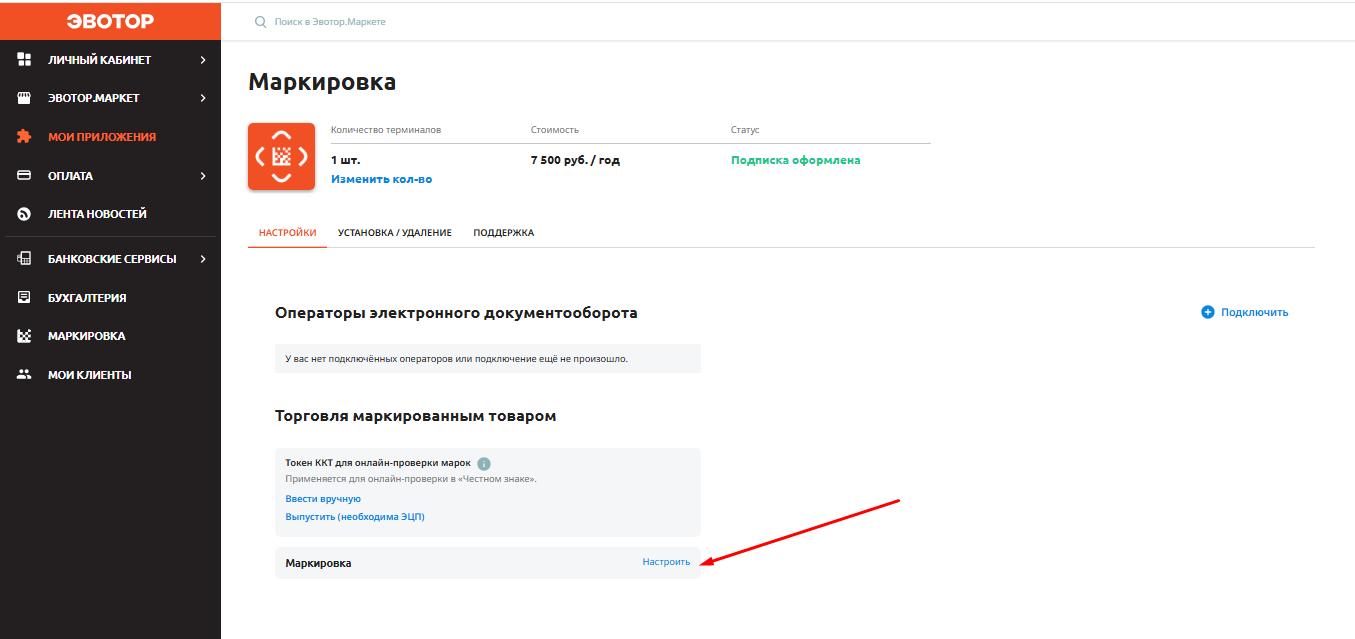This screenshot has width=1355, height=639.
Task: Click the 1 шт. terminal count
Action: coord(345,160)
